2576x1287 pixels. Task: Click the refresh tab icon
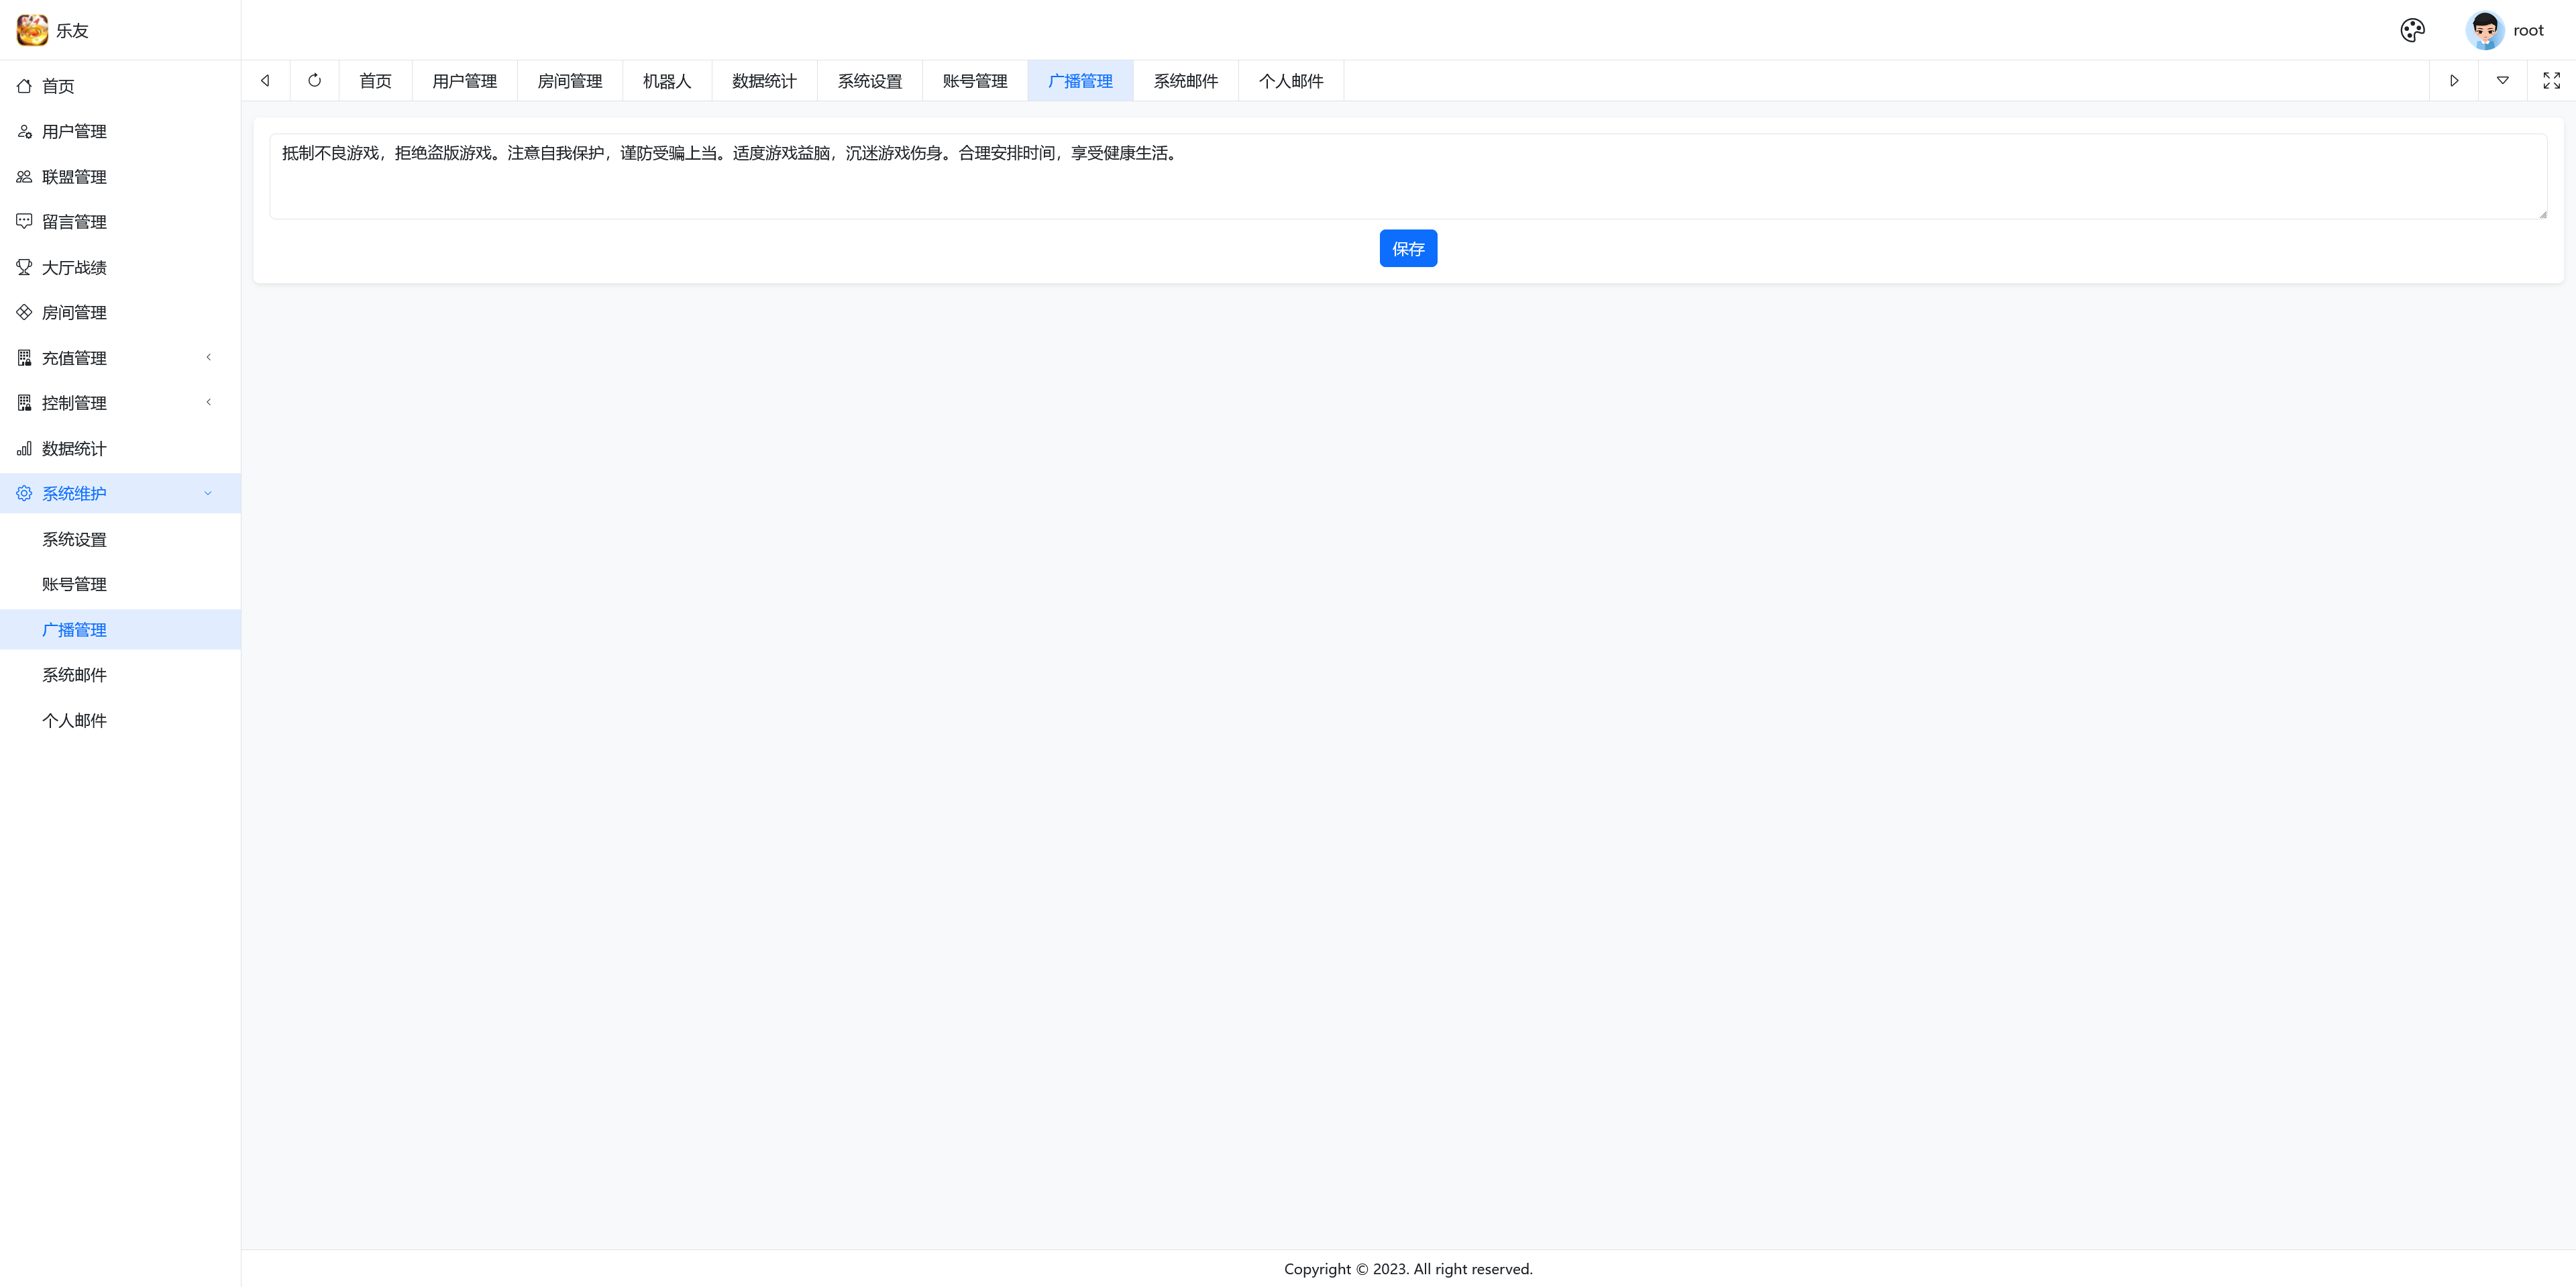click(x=314, y=81)
